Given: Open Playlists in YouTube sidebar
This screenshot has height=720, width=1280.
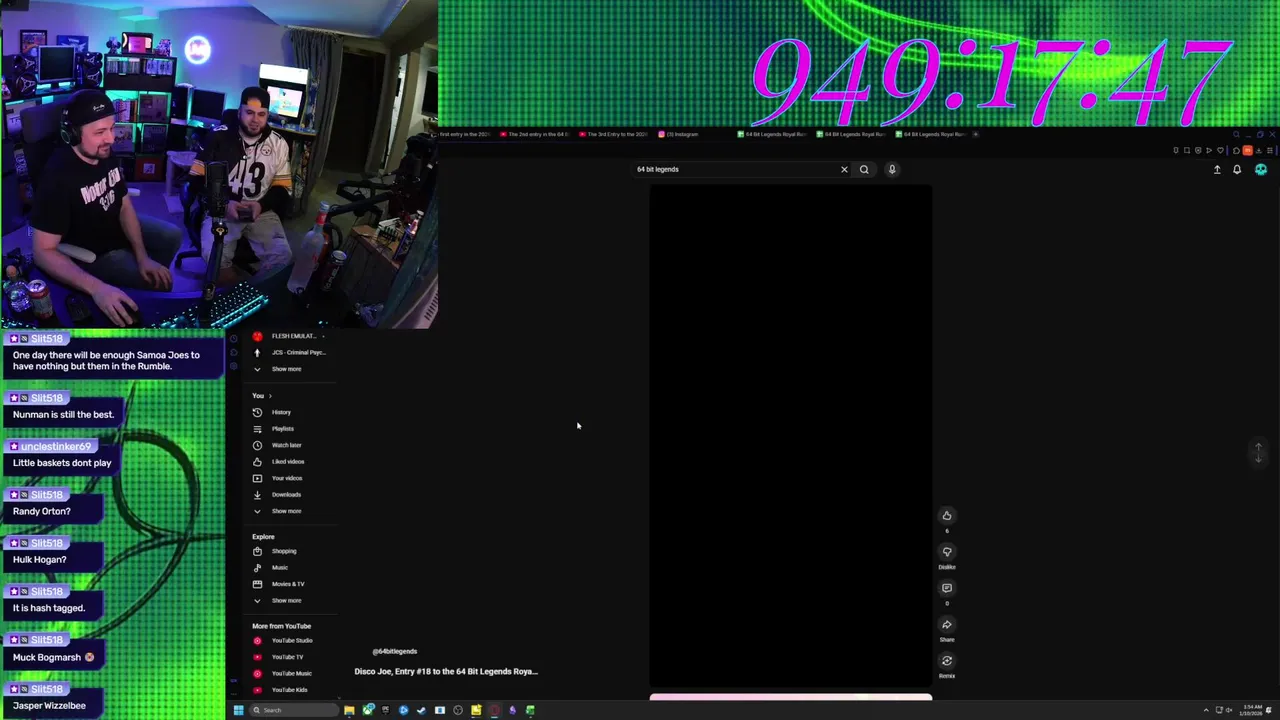Looking at the screenshot, I should click(x=282, y=429).
